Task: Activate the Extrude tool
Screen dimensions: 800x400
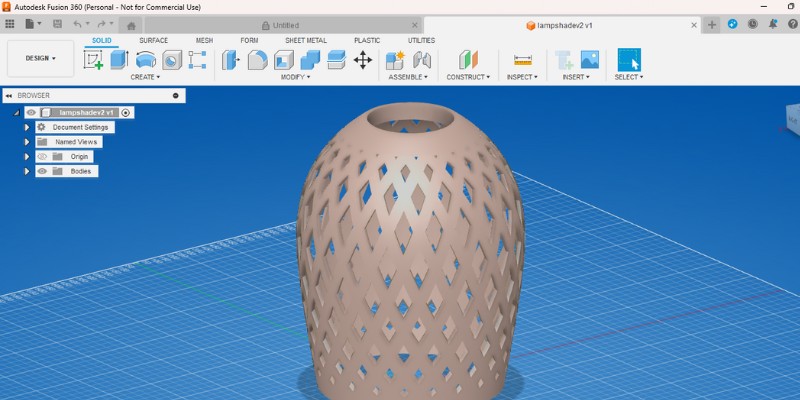Action: point(119,60)
